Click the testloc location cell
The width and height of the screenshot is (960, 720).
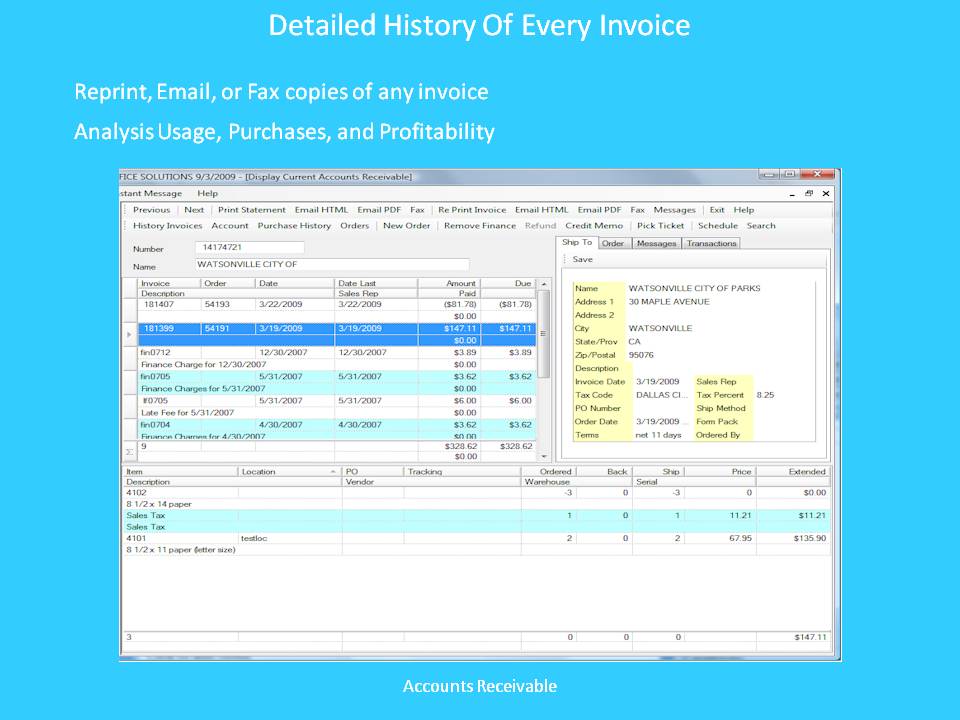pyautogui.click(x=290, y=538)
